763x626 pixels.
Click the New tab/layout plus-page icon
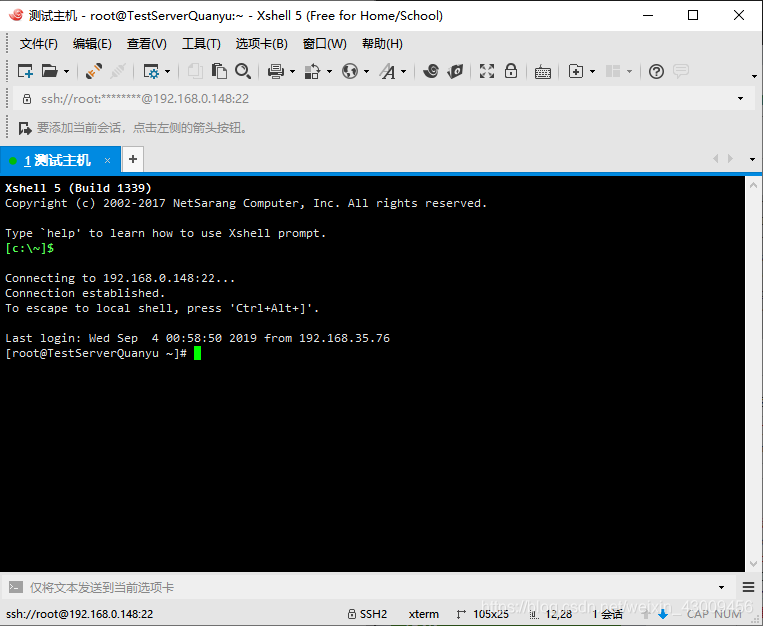[x=576, y=72]
